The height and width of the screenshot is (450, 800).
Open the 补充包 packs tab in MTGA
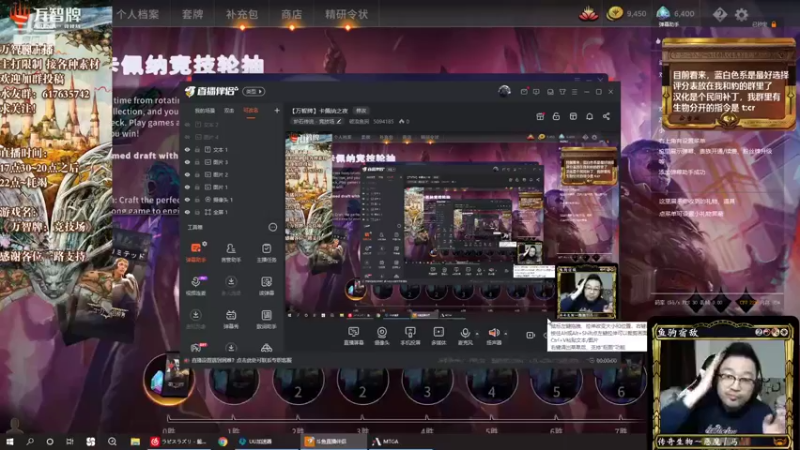242,14
